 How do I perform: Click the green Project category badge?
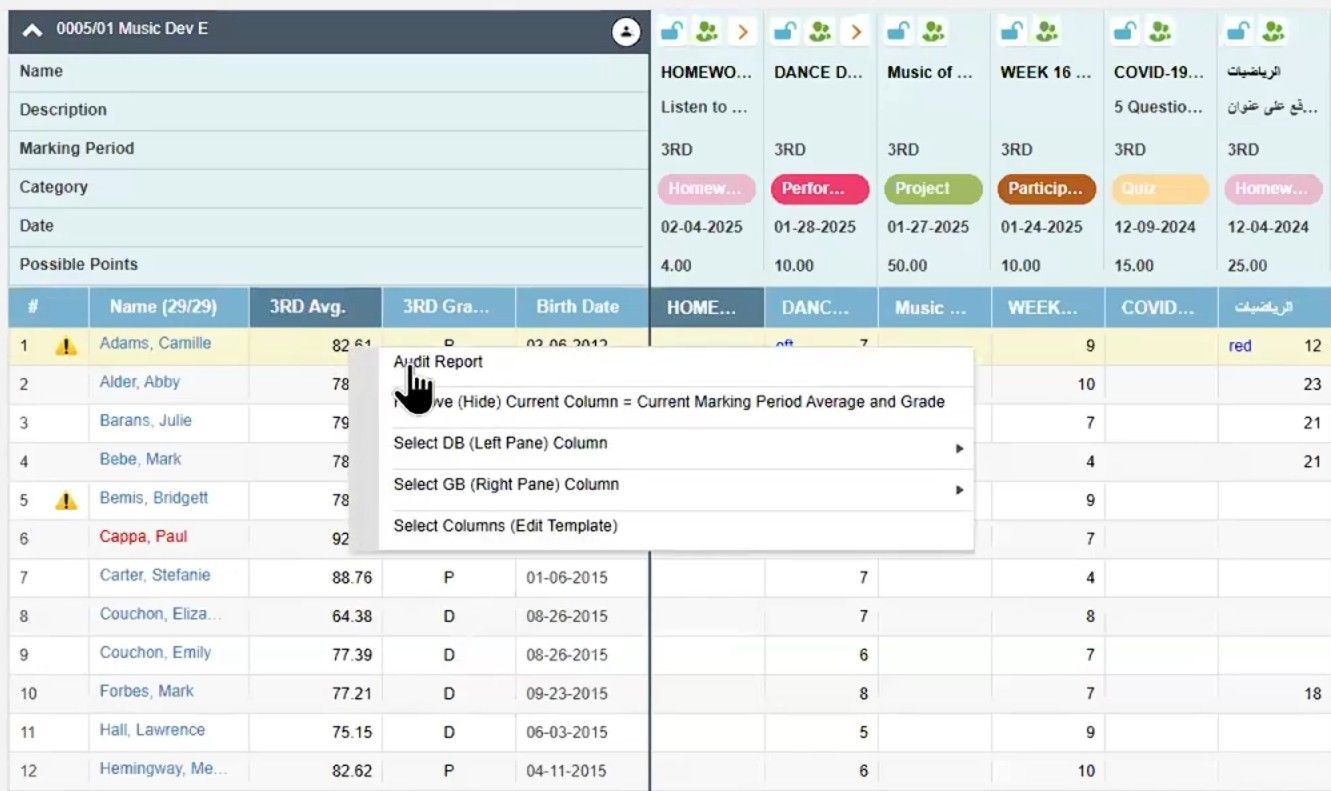point(932,188)
